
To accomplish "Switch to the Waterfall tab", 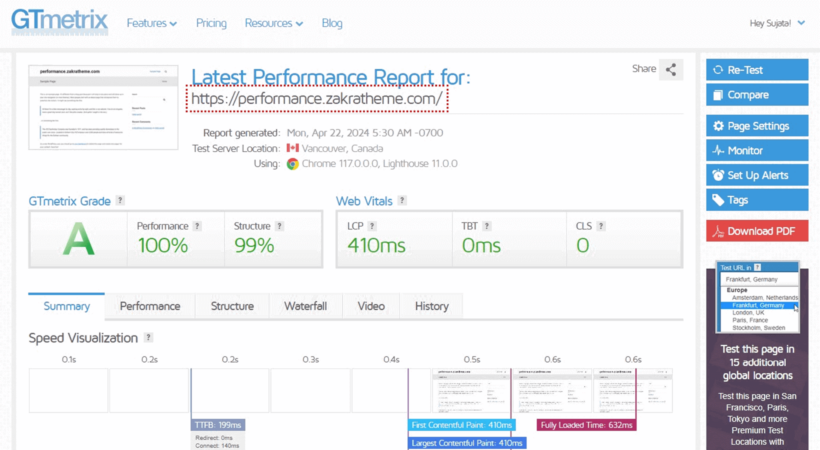I will (305, 306).
